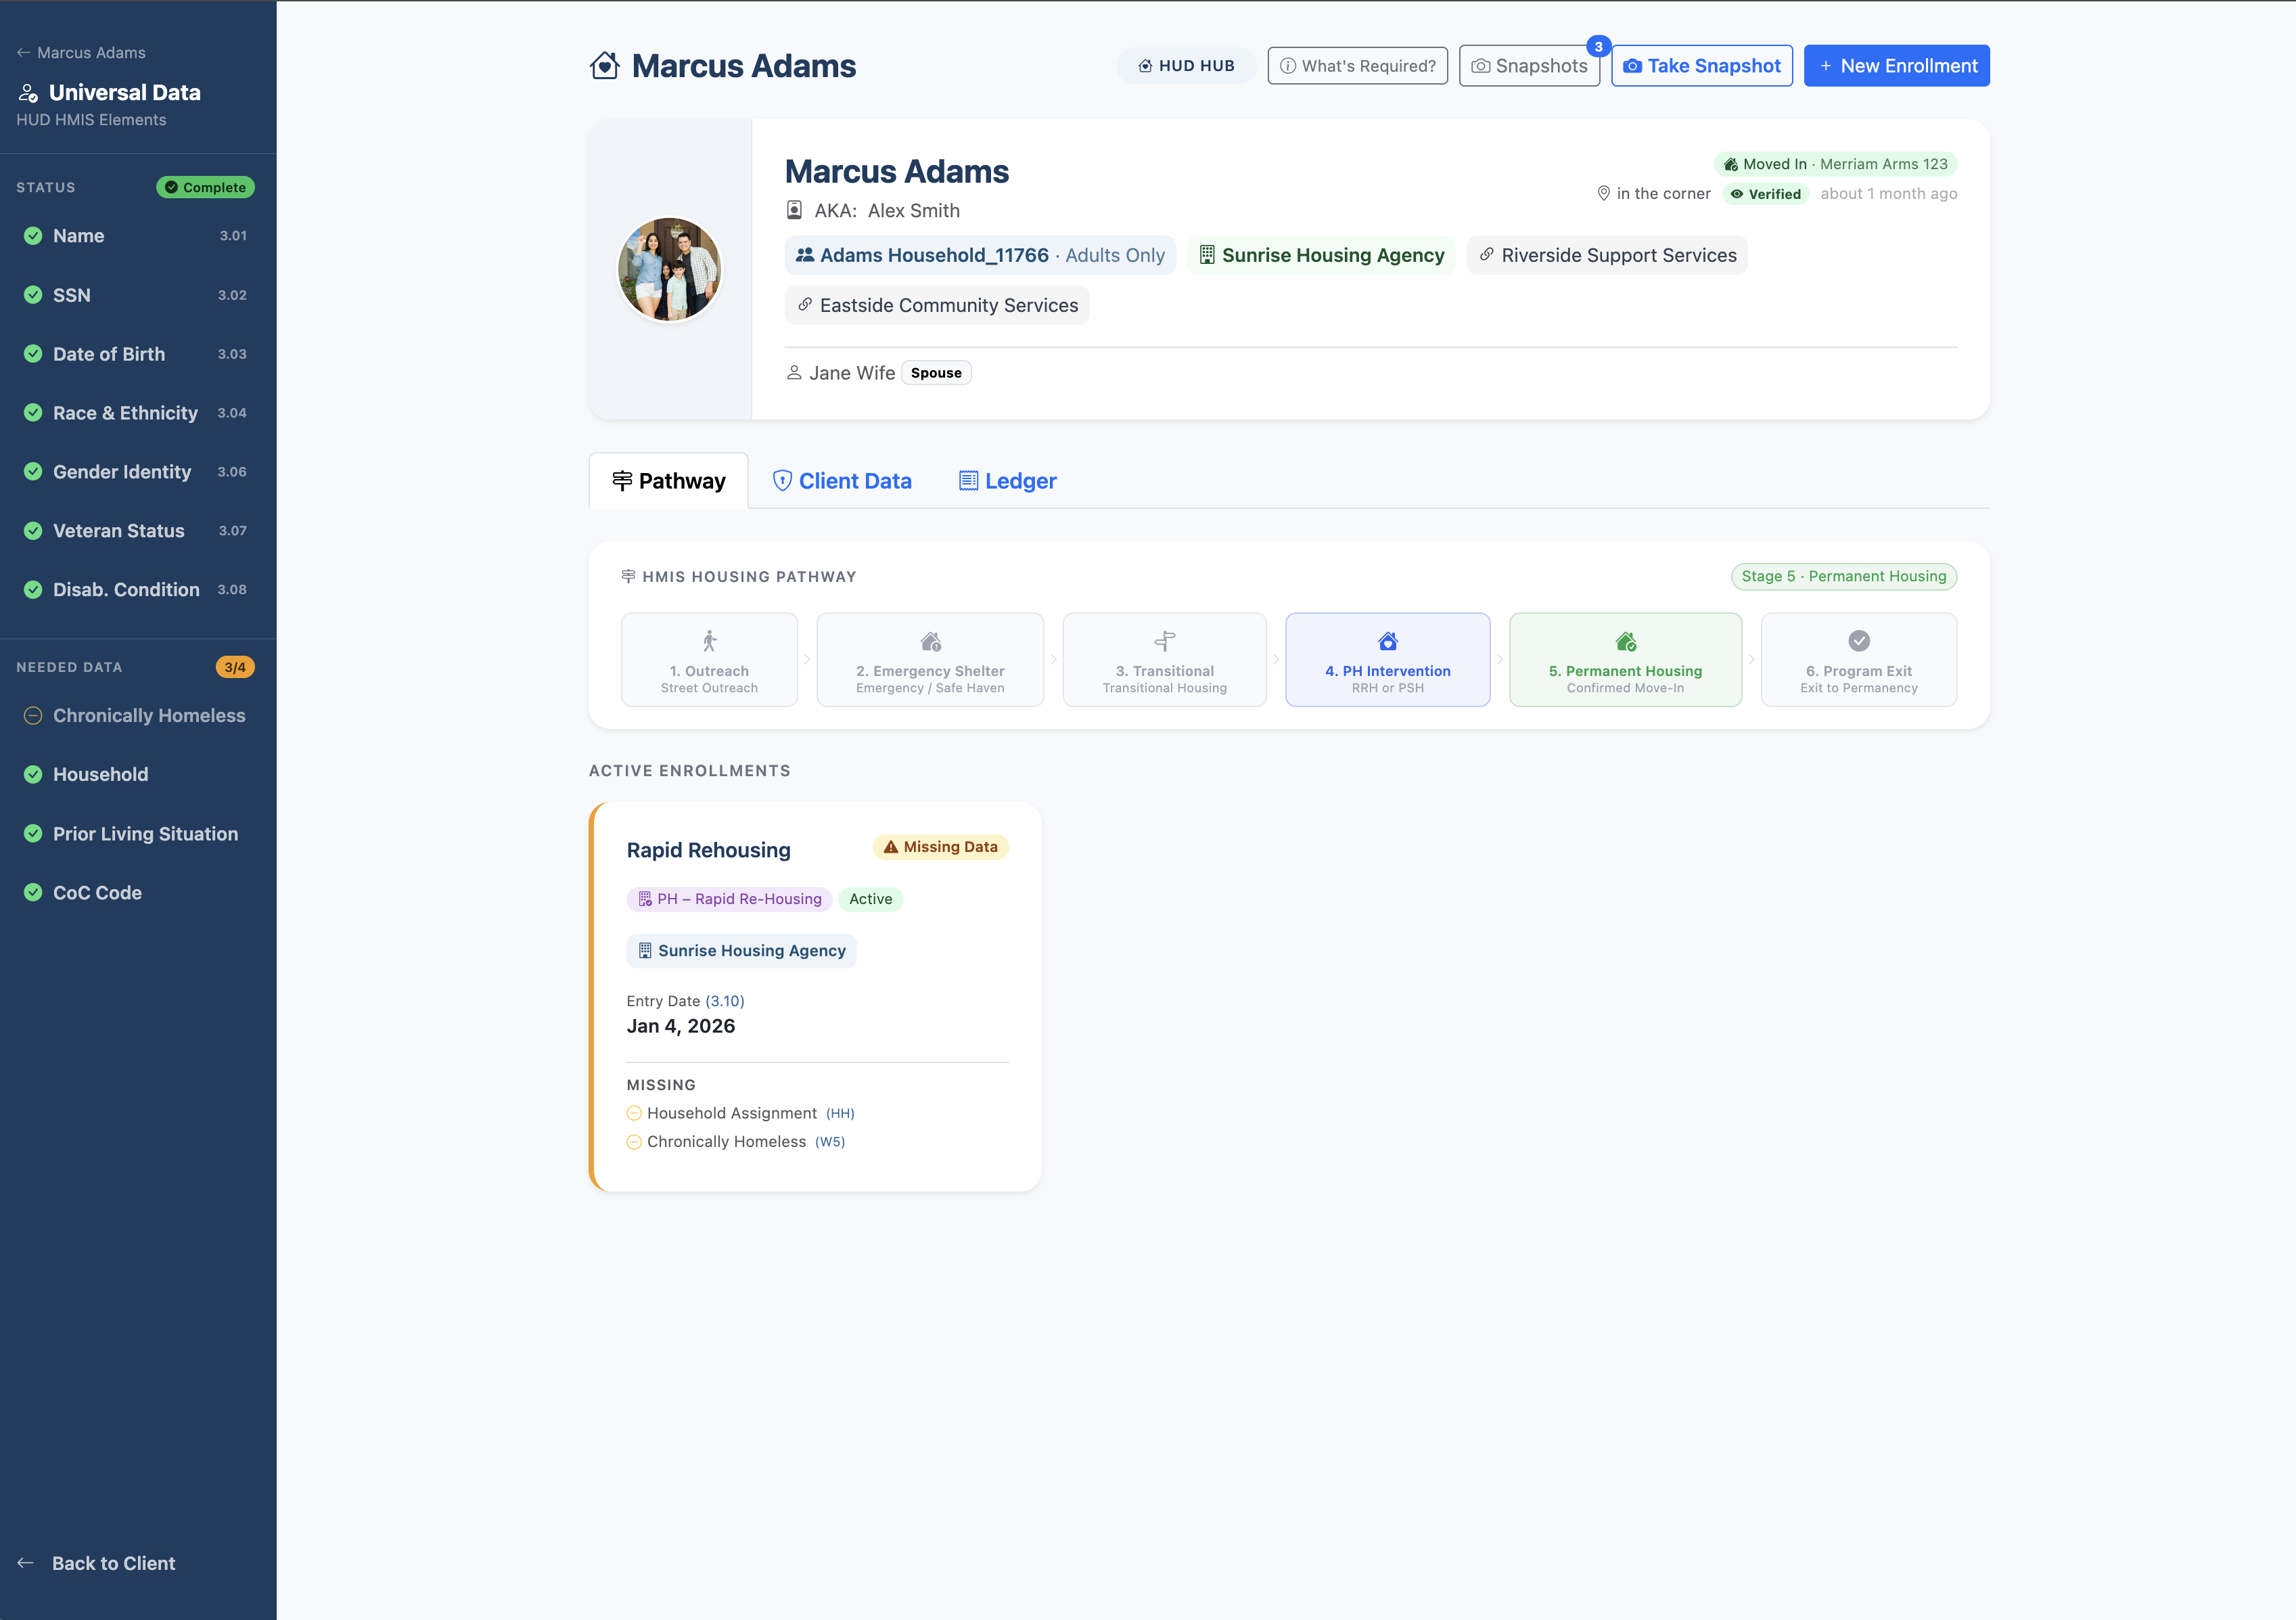Viewport: 2296px width, 1620px height.
Task: Click the Eastside Community Services chip
Action: pyautogui.click(x=937, y=305)
